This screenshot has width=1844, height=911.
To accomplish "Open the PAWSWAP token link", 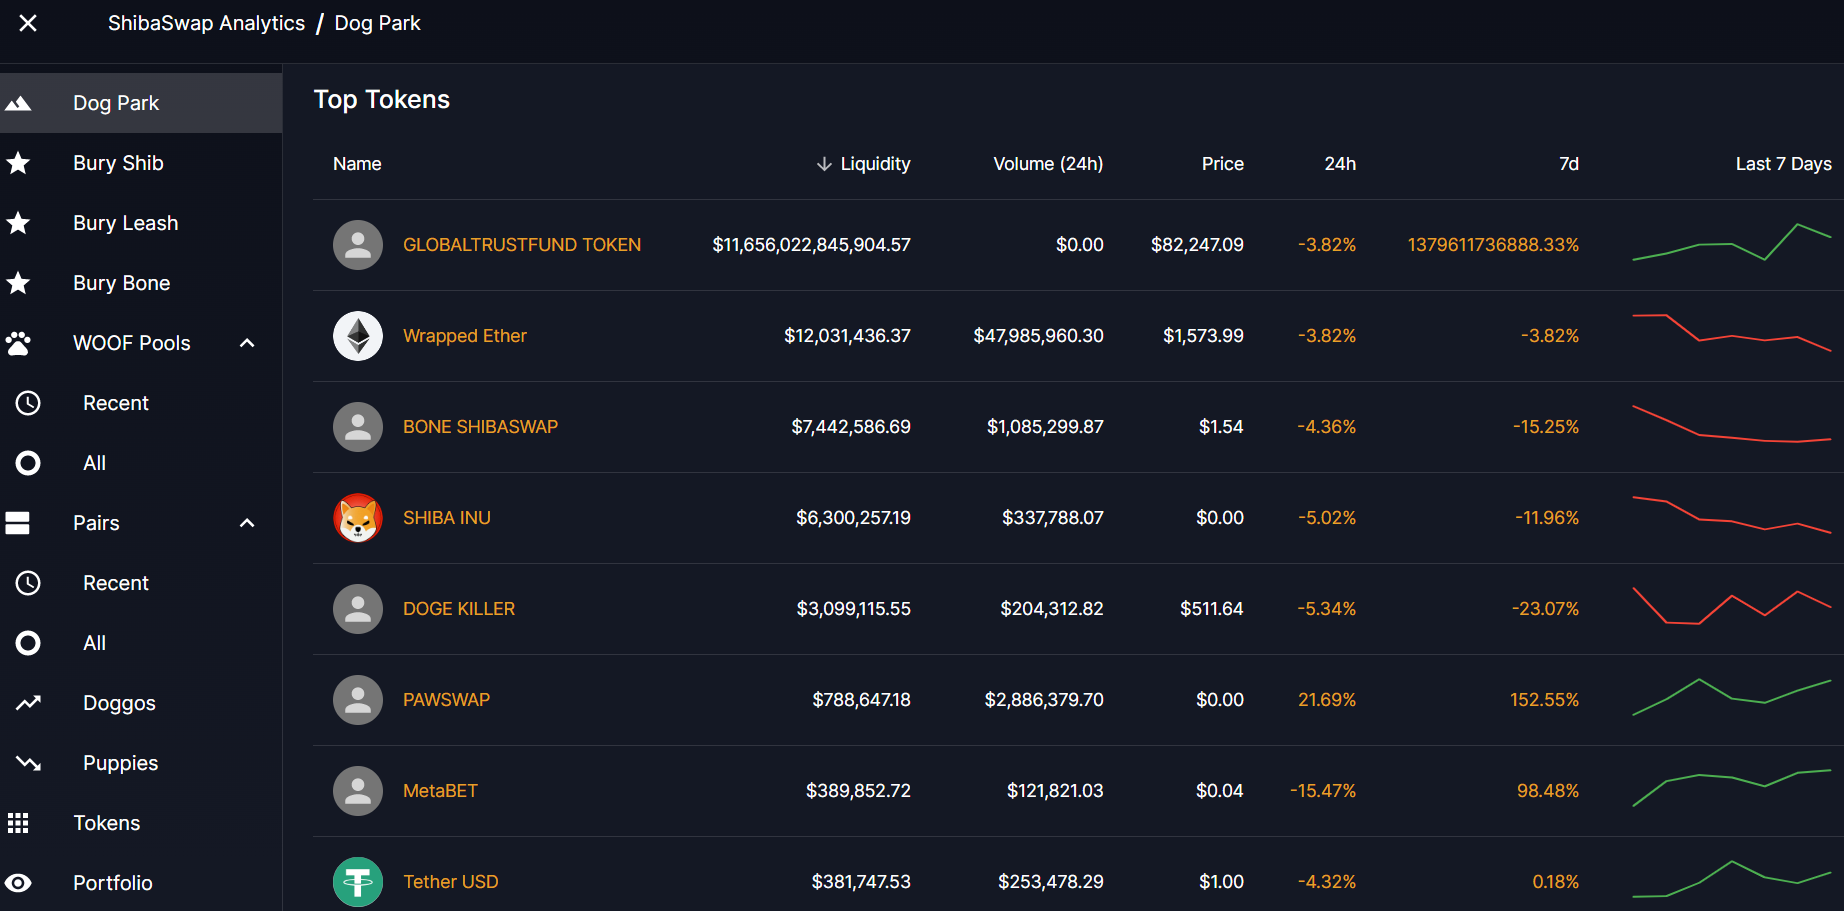I will [446, 700].
